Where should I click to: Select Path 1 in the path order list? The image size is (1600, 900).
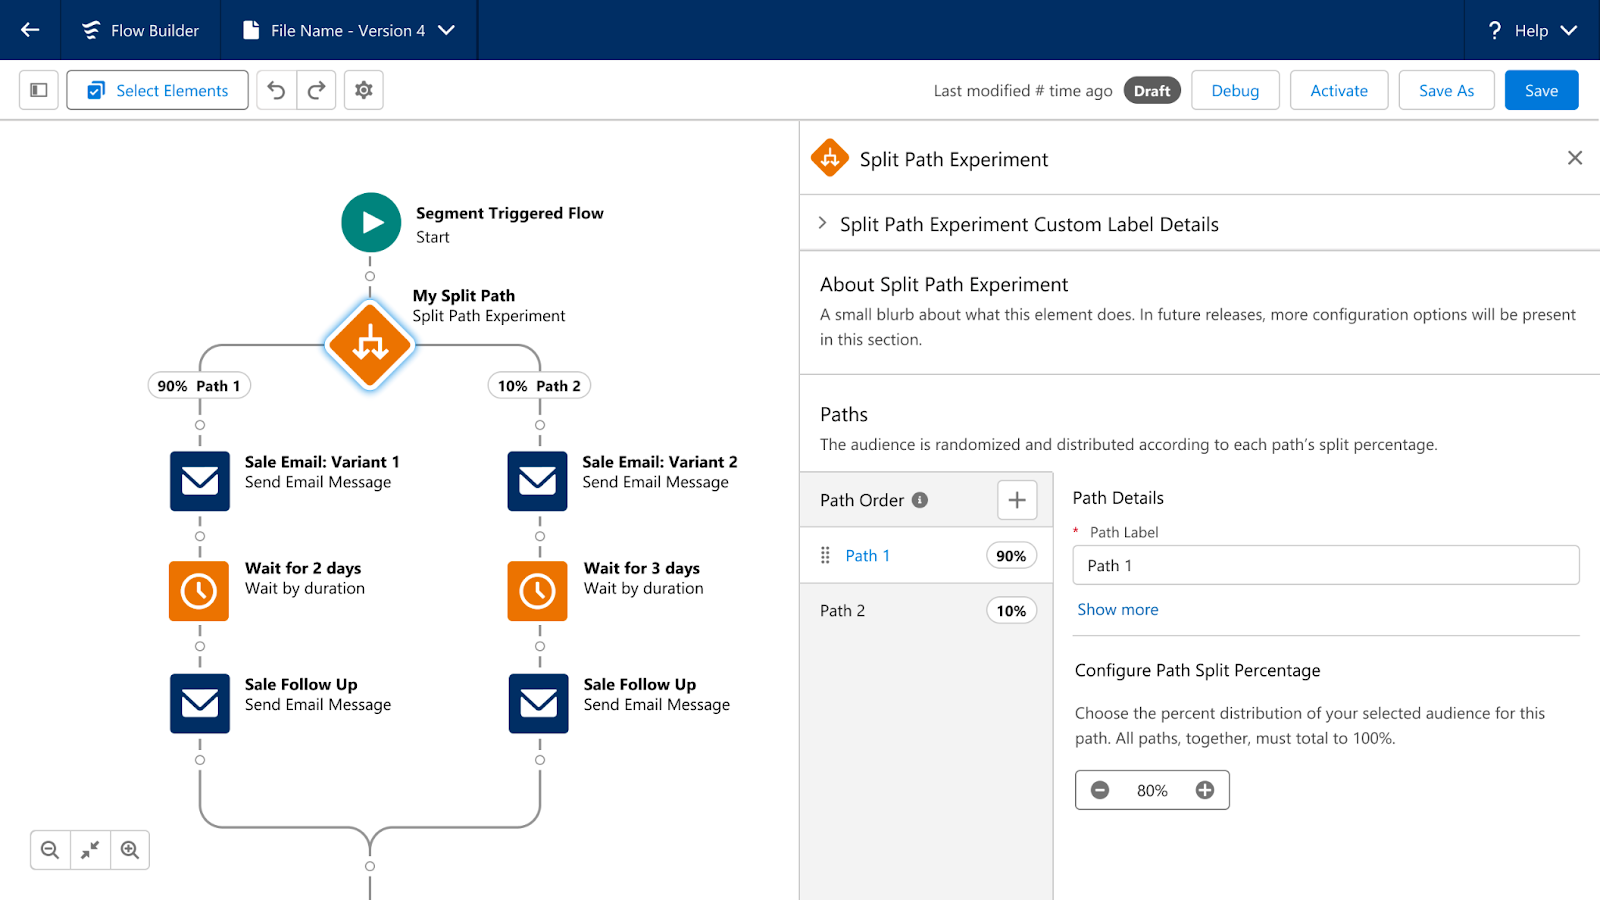(x=867, y=556)
